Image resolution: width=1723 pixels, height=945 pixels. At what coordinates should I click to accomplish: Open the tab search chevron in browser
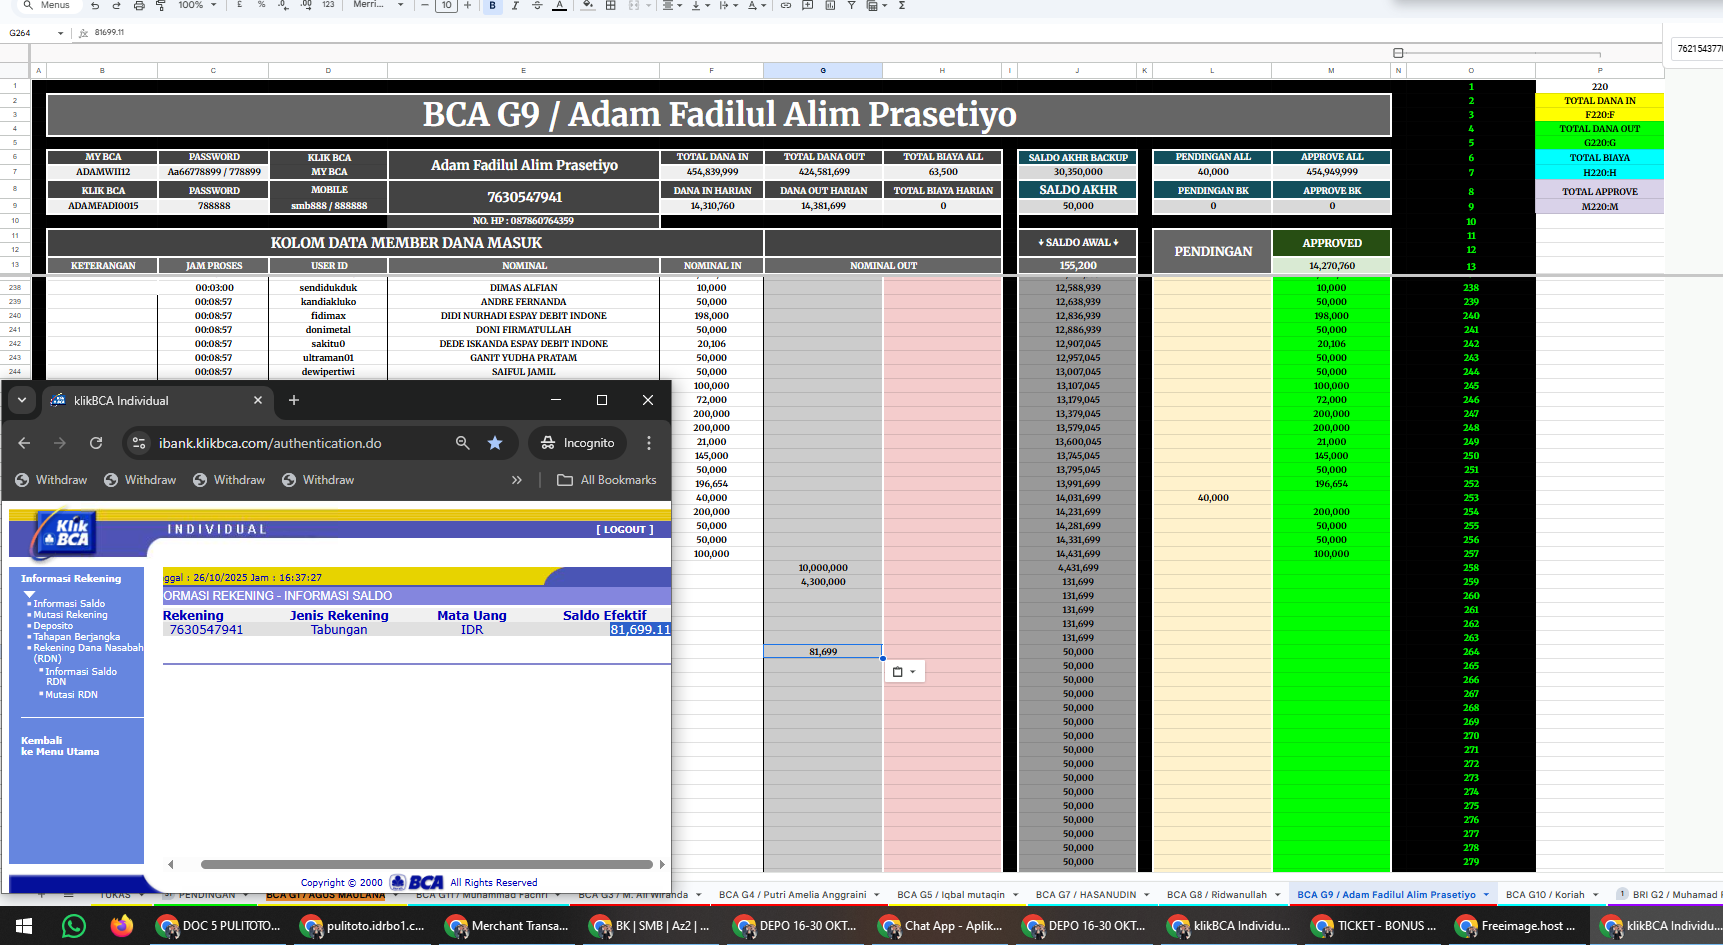coord(22,400)
